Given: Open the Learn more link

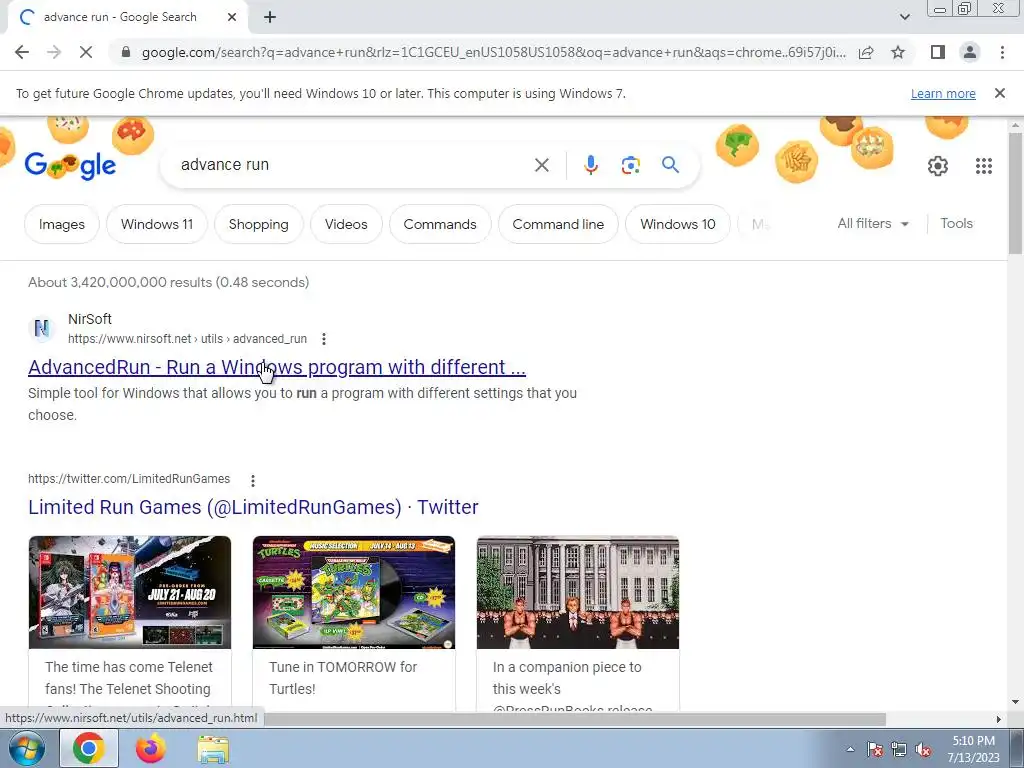Looking at the screenshot, I should click(x=943, y=93).
